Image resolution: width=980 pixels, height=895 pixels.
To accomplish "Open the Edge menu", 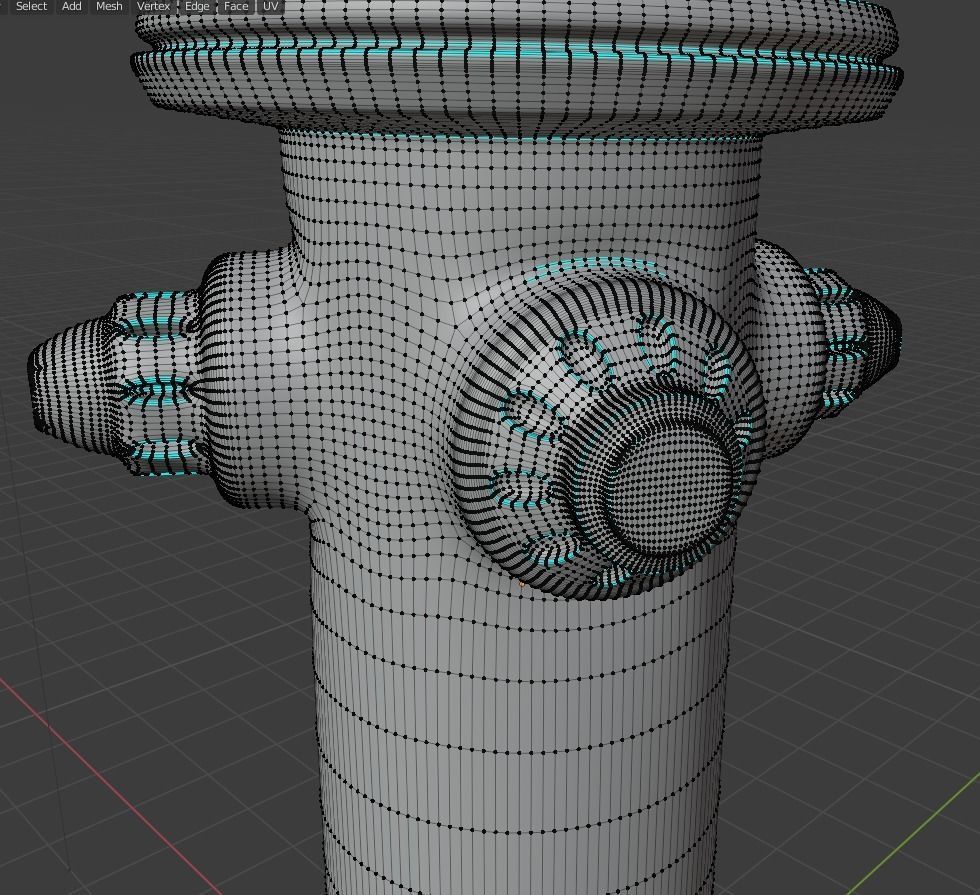I will (198, 6).
